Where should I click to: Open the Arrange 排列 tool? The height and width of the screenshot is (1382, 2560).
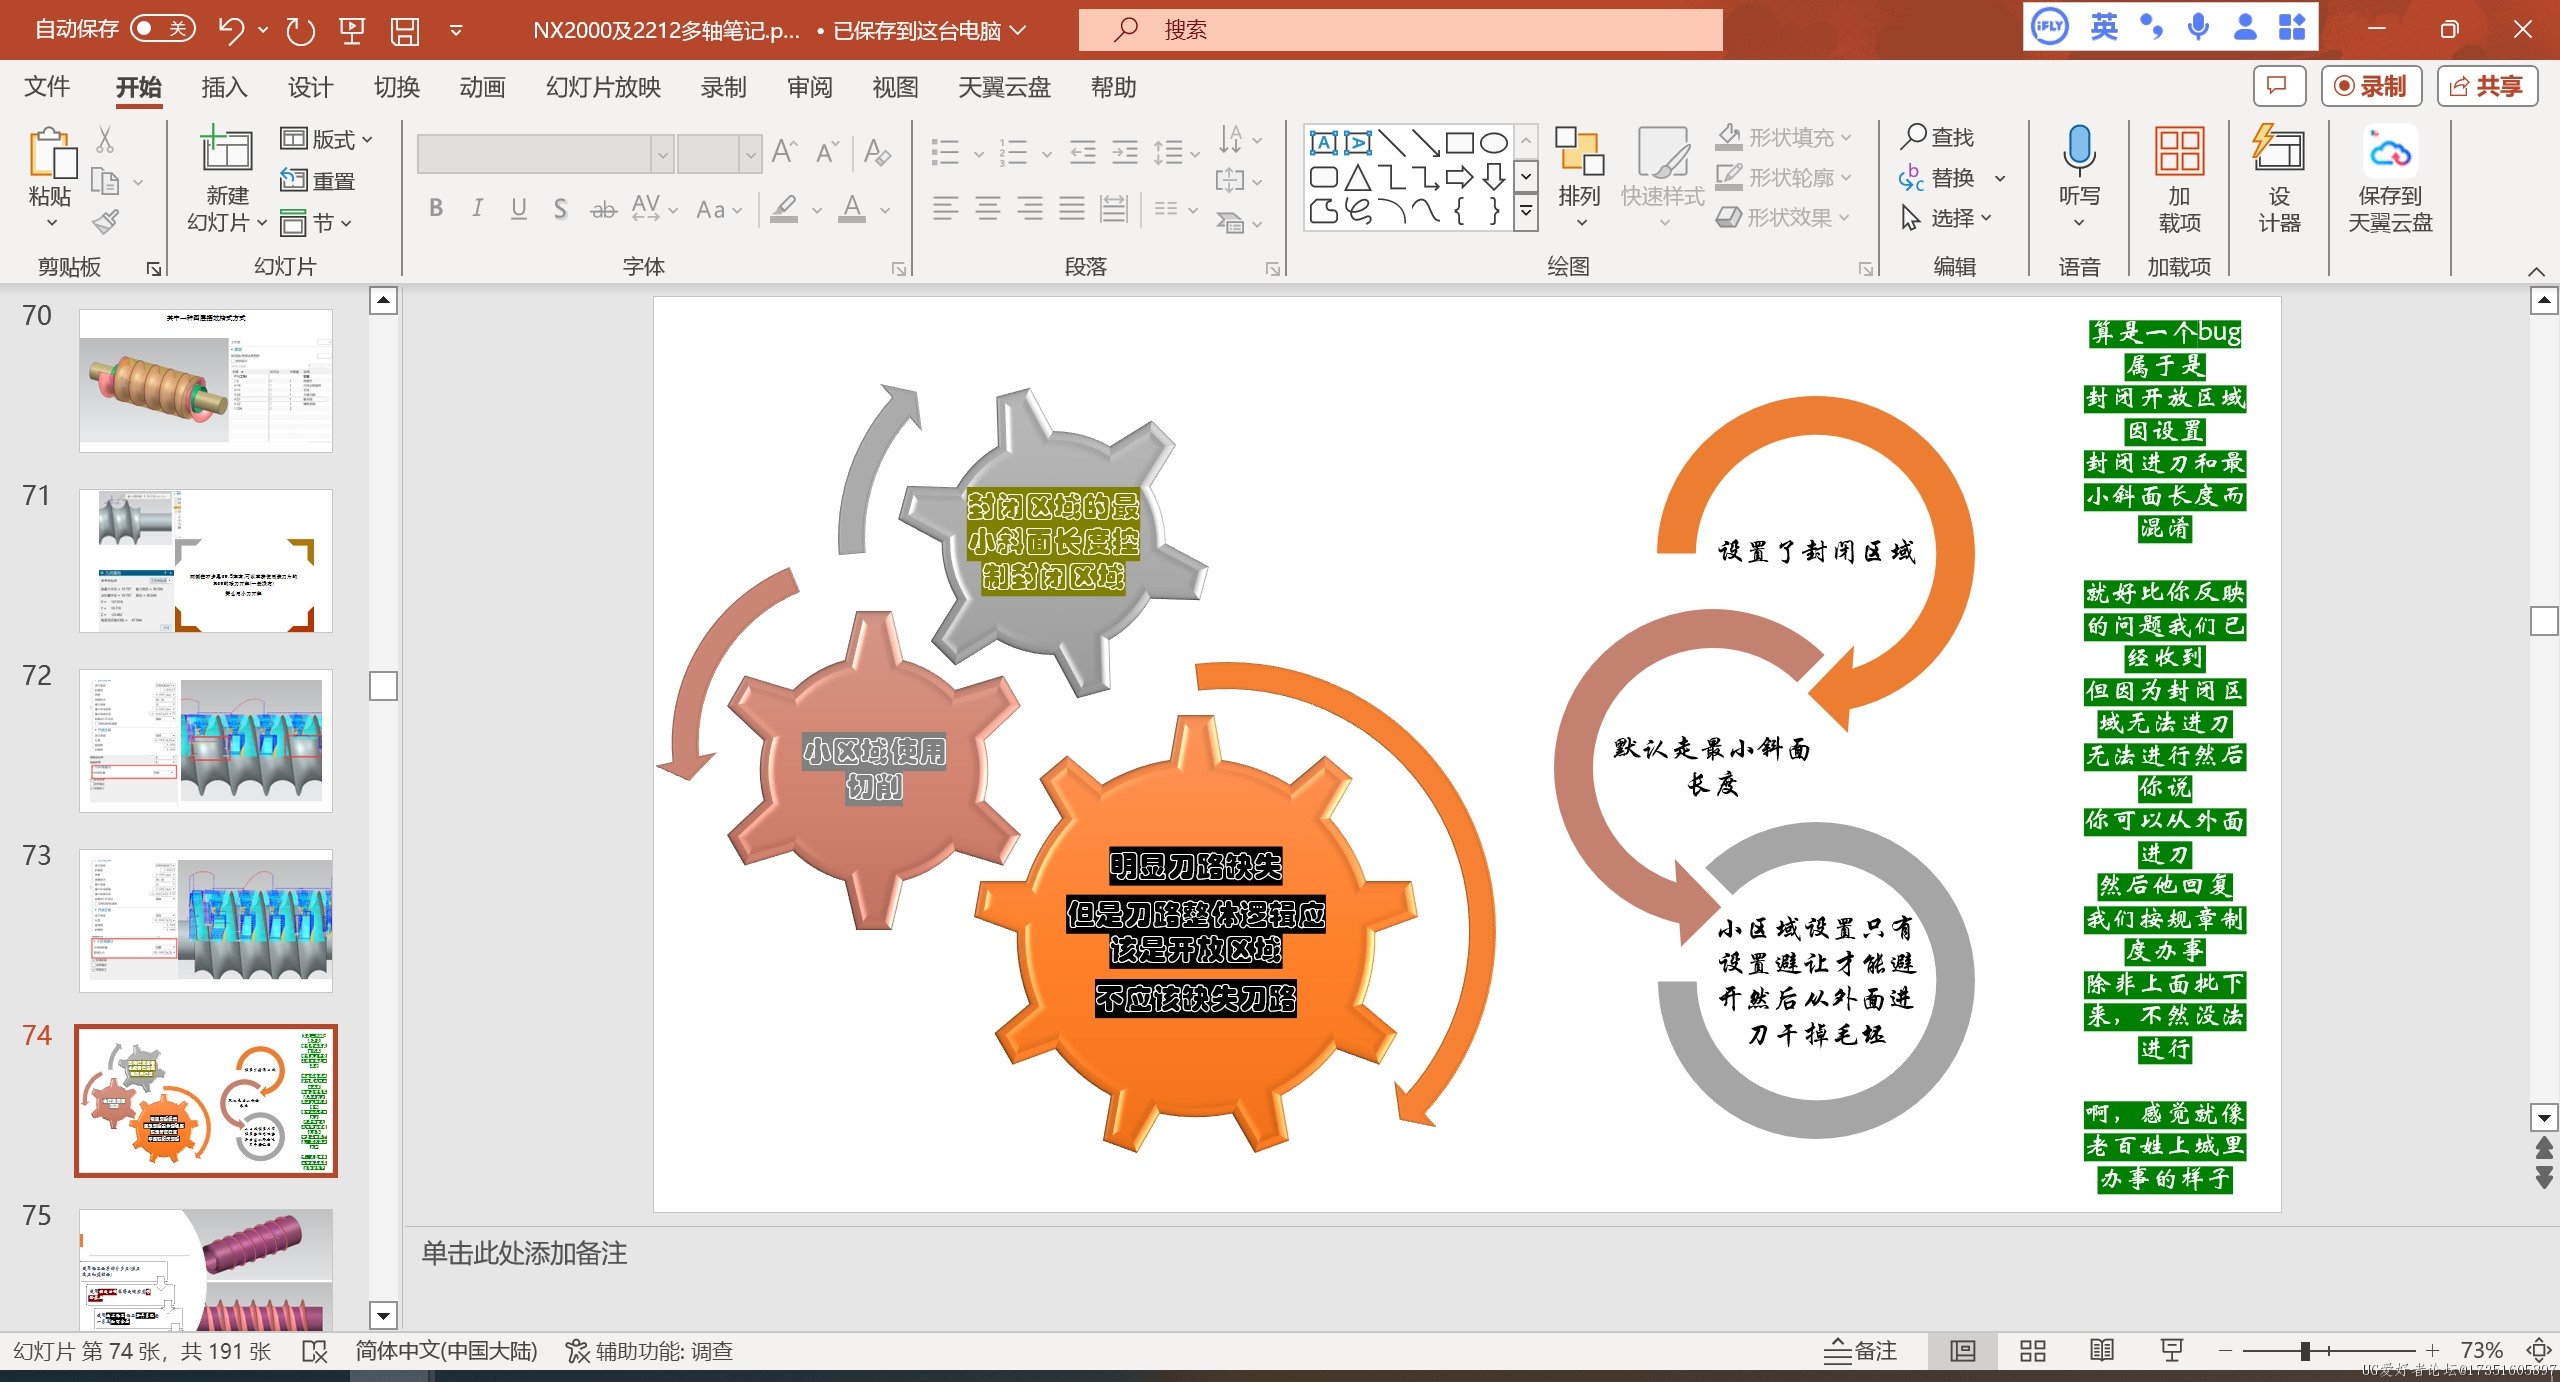[1579, 176]
